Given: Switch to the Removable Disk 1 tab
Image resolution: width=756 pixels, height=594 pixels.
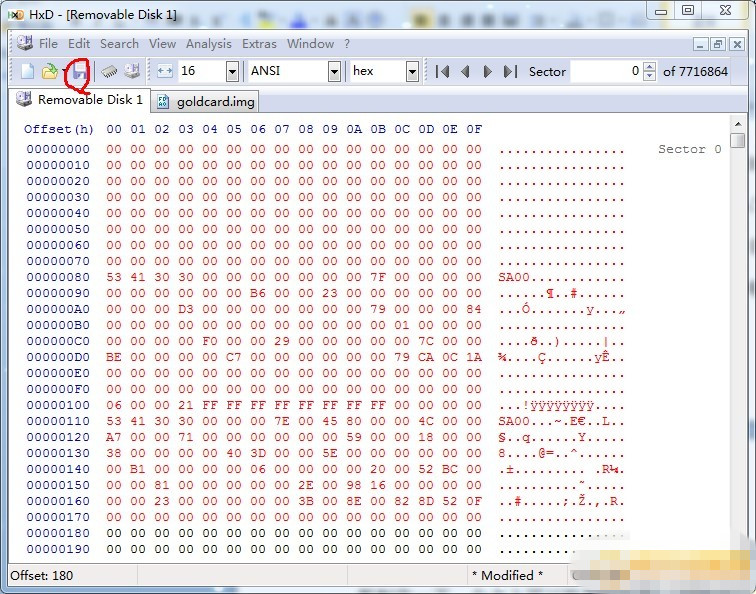Looking at the screenshot, I should coord(80,100).
